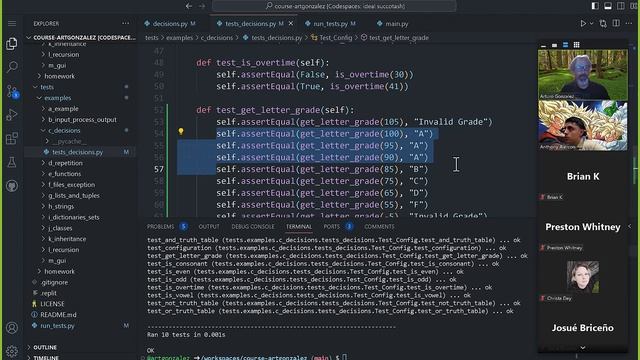Viewport: 640px width, 360px height.
Task: Switch to run_tests.py tab
Action: point(331,24)
